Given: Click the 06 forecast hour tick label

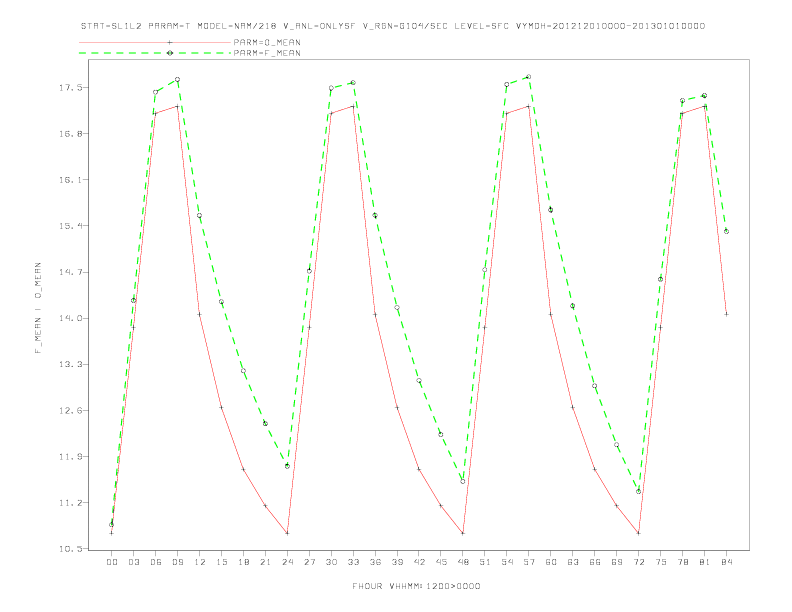Looking at the screenshot, I should (156, 562).
